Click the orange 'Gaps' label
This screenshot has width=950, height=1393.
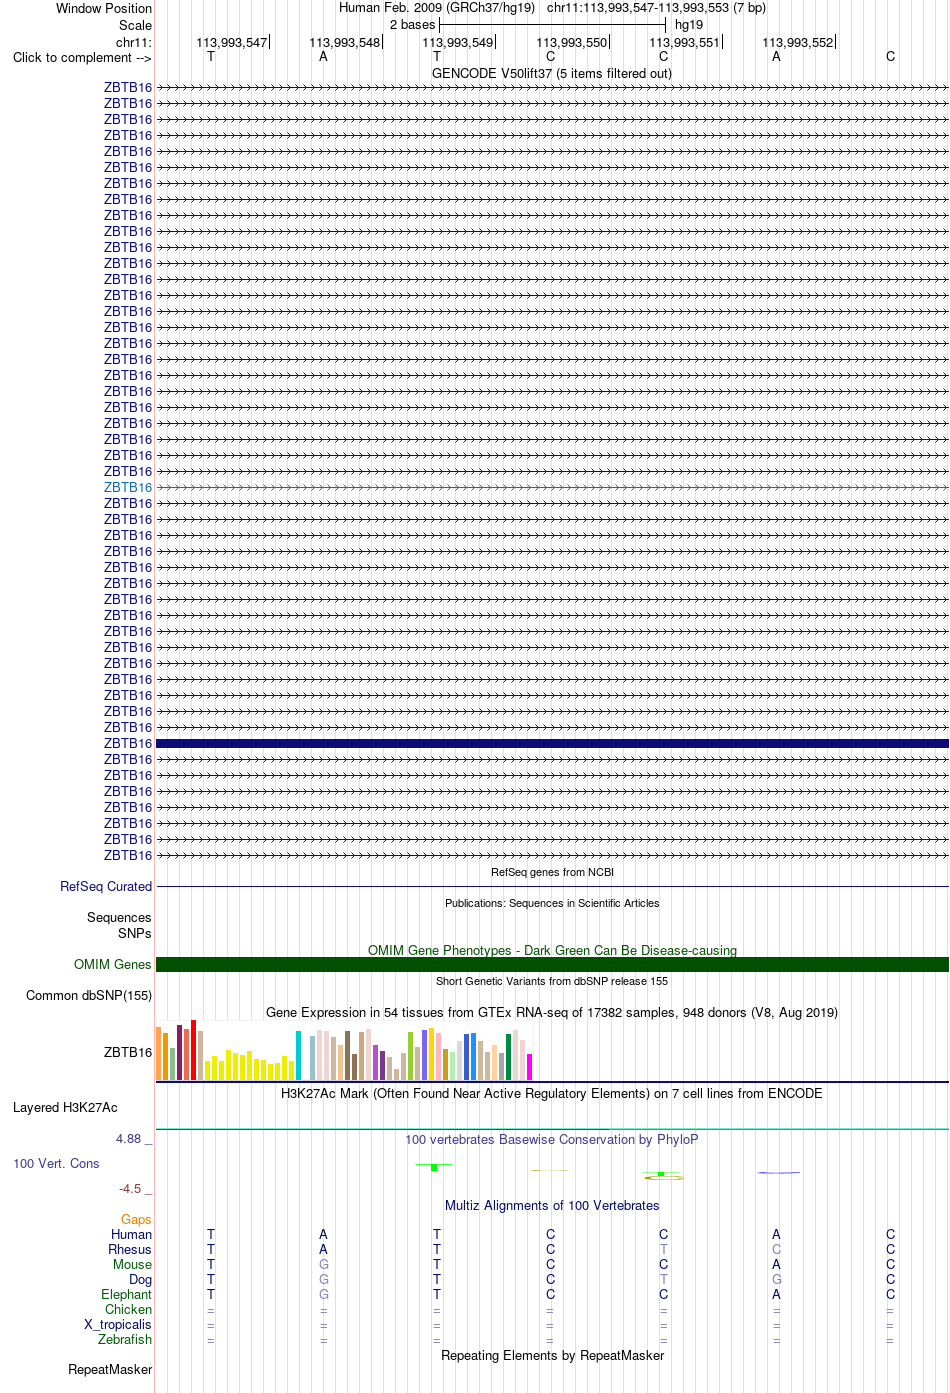[x=136, y=1219]
